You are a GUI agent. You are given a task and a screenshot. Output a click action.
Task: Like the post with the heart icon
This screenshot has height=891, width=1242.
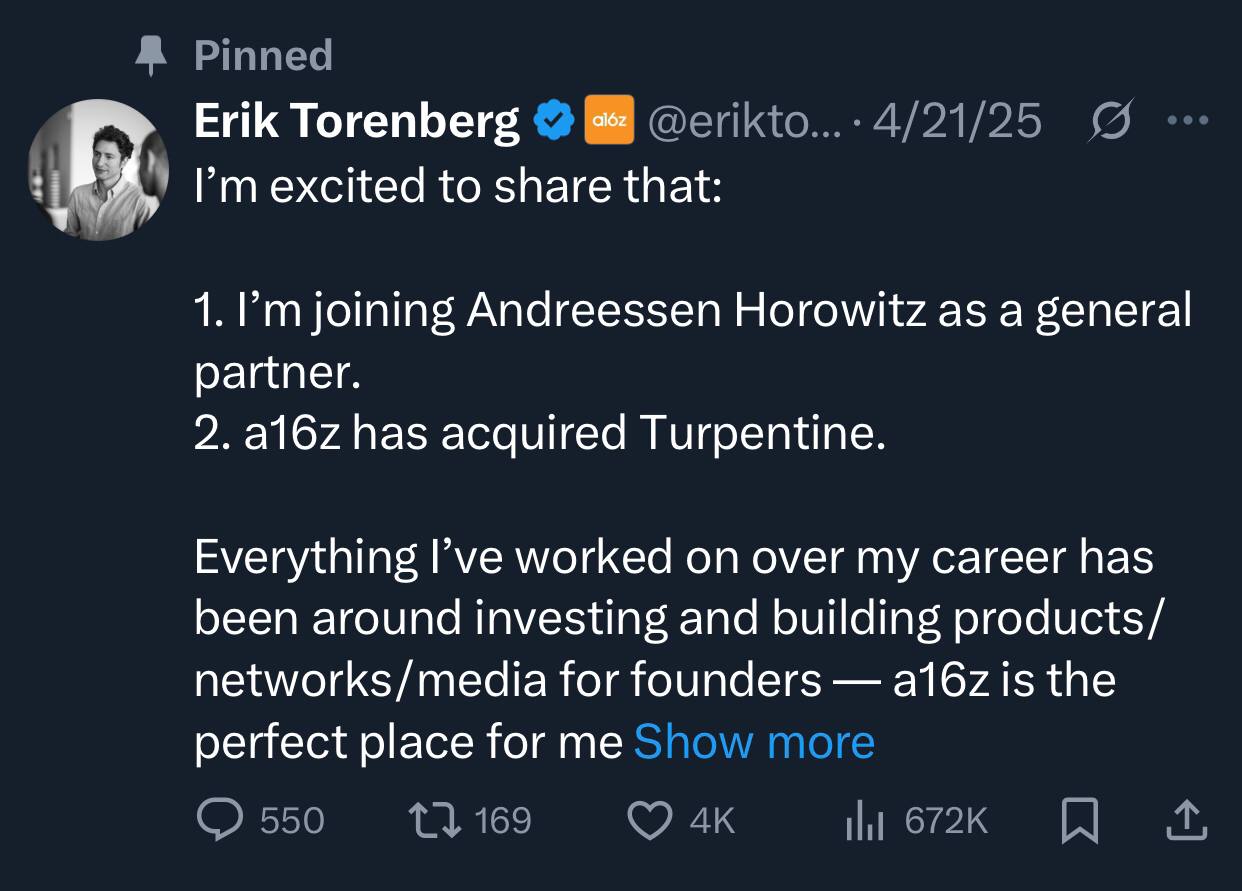pos(650,820)
